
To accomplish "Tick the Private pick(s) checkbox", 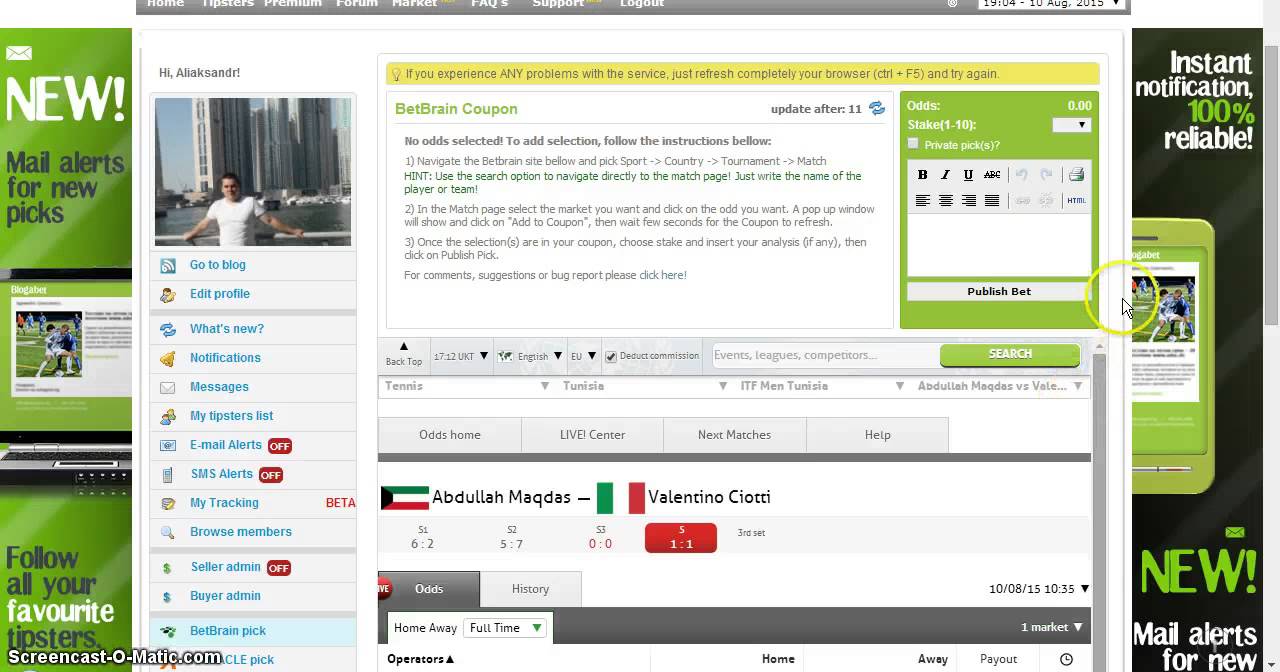I will [x=913, y=144].
